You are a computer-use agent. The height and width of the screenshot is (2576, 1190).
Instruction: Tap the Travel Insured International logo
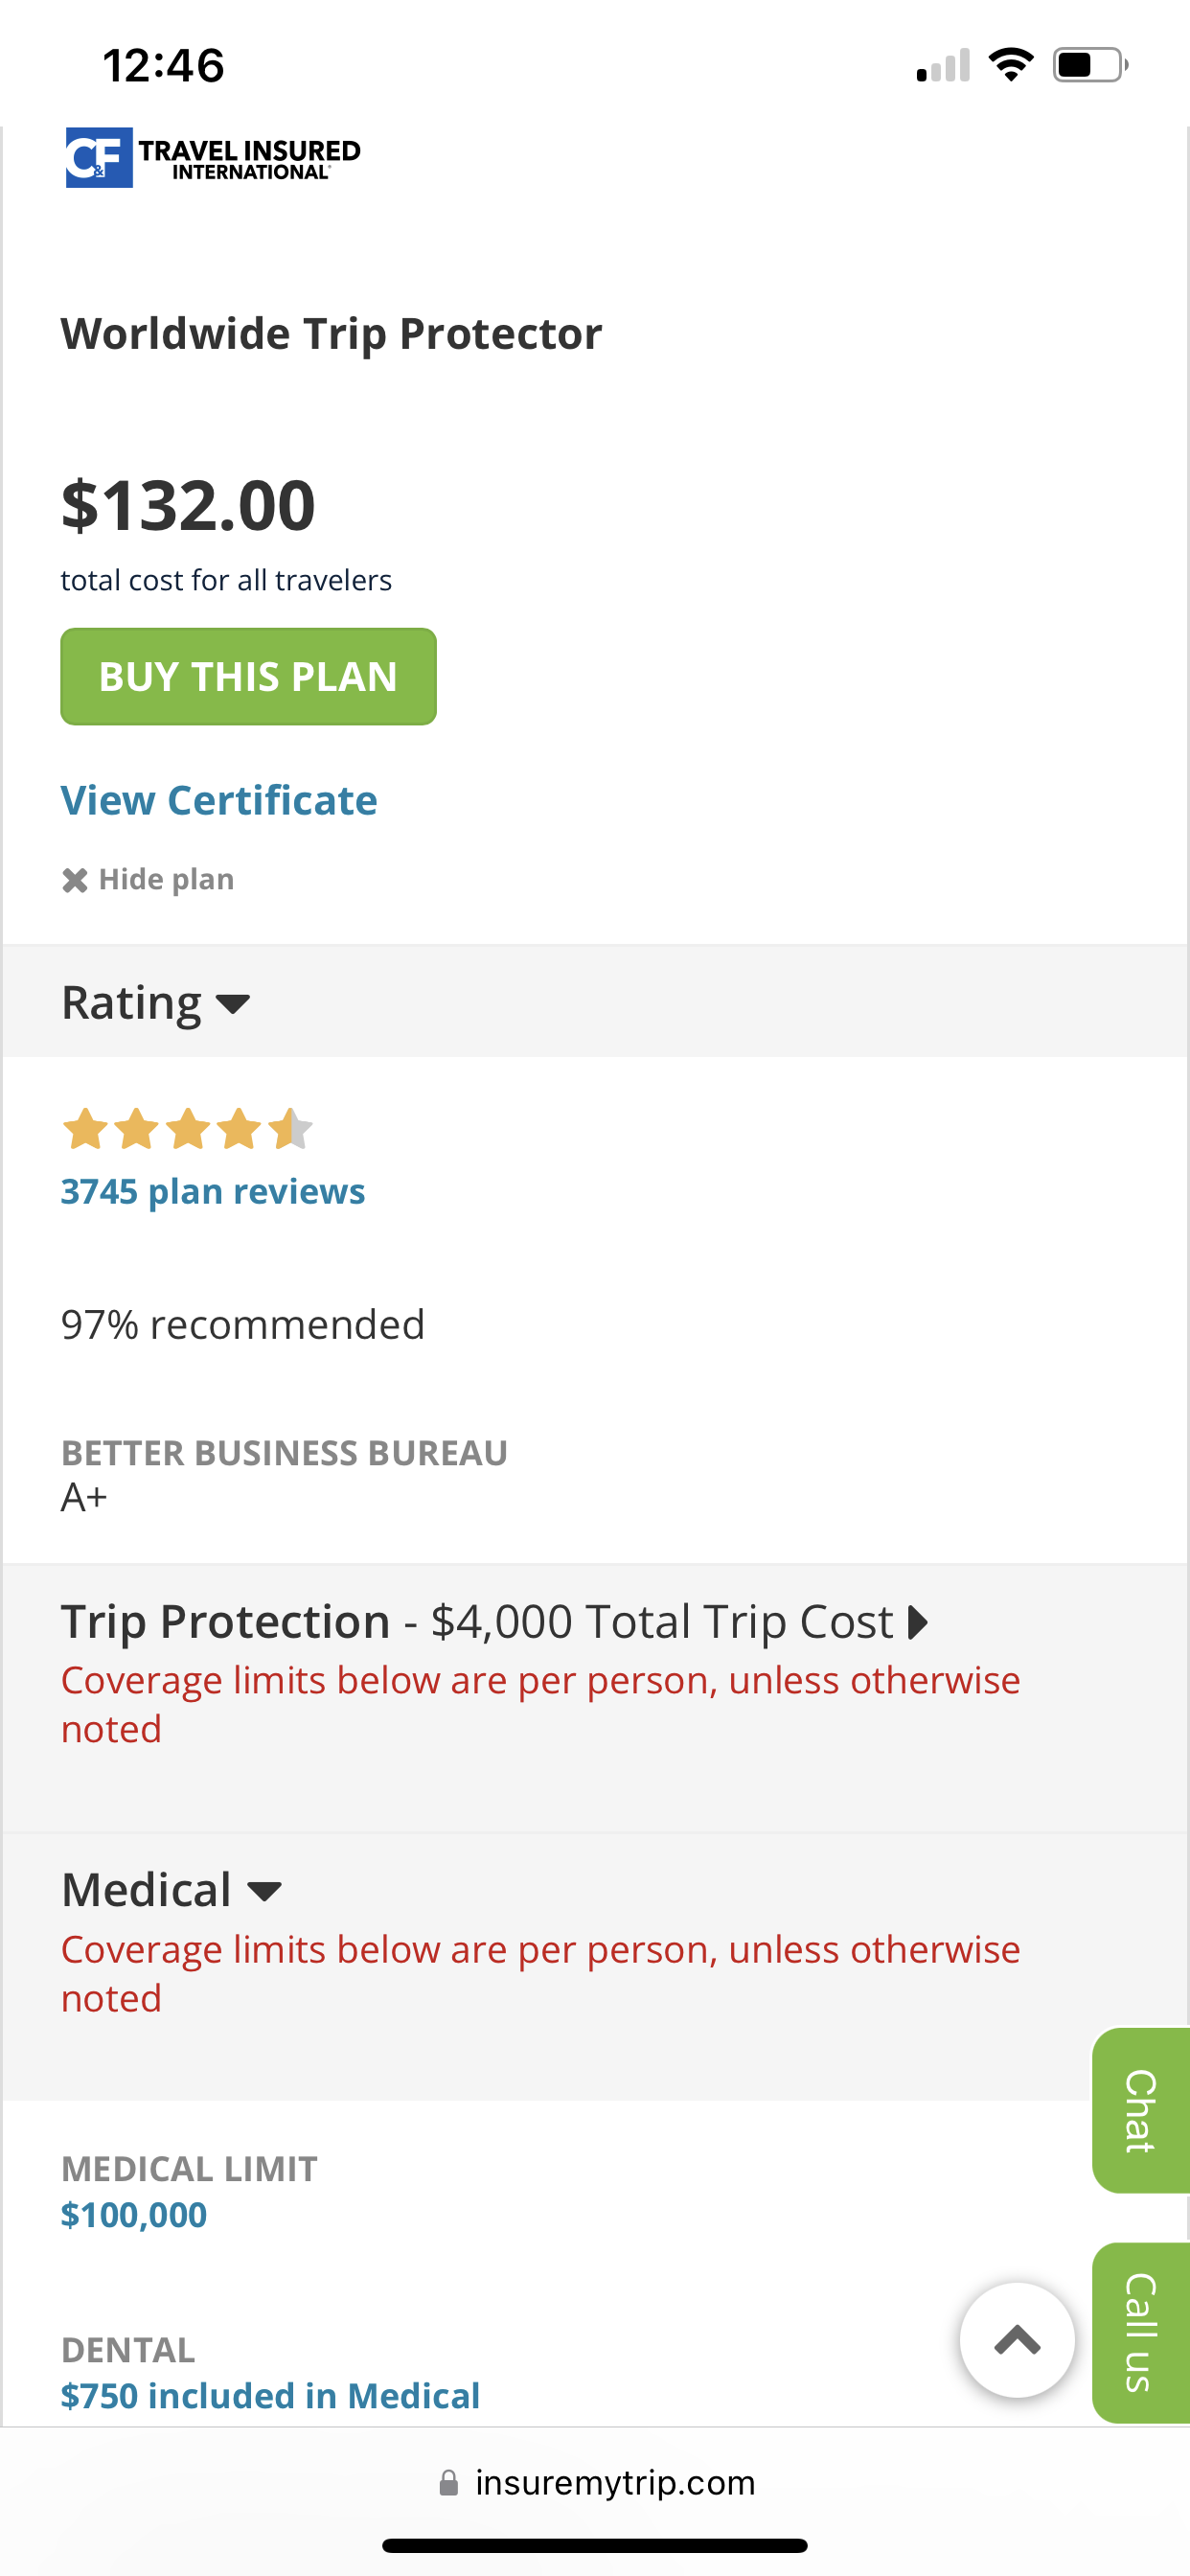213,158
